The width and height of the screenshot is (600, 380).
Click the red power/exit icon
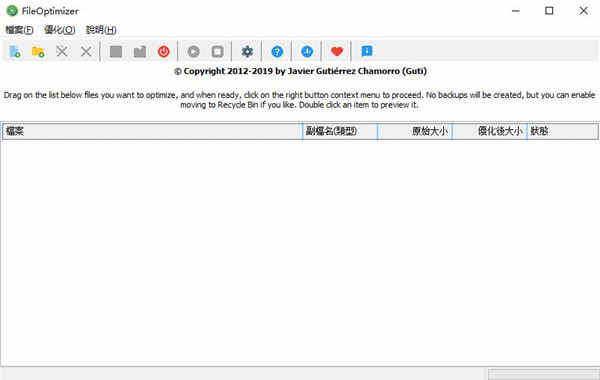tap(164, 51)
